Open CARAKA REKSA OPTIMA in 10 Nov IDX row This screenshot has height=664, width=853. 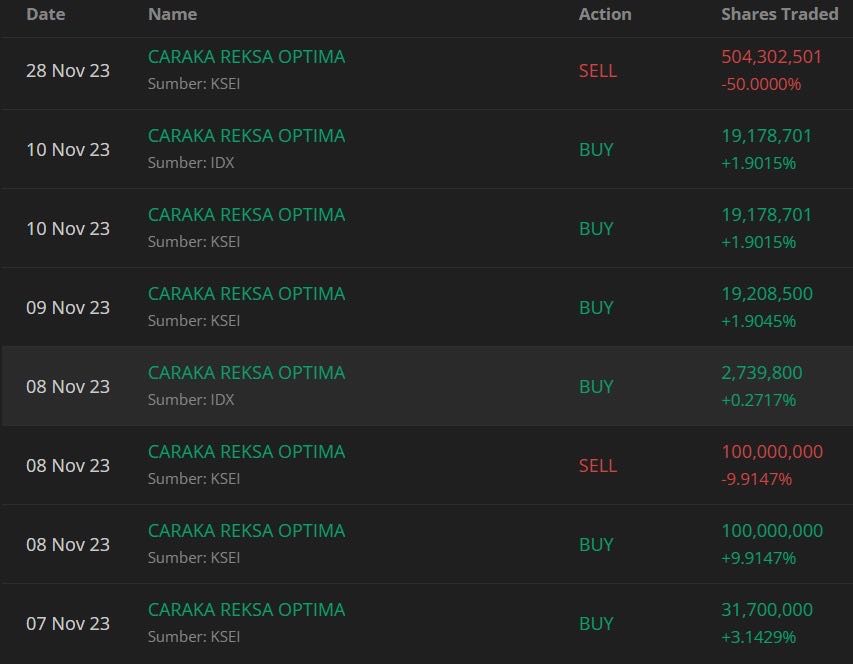click(x=246, y=136)
